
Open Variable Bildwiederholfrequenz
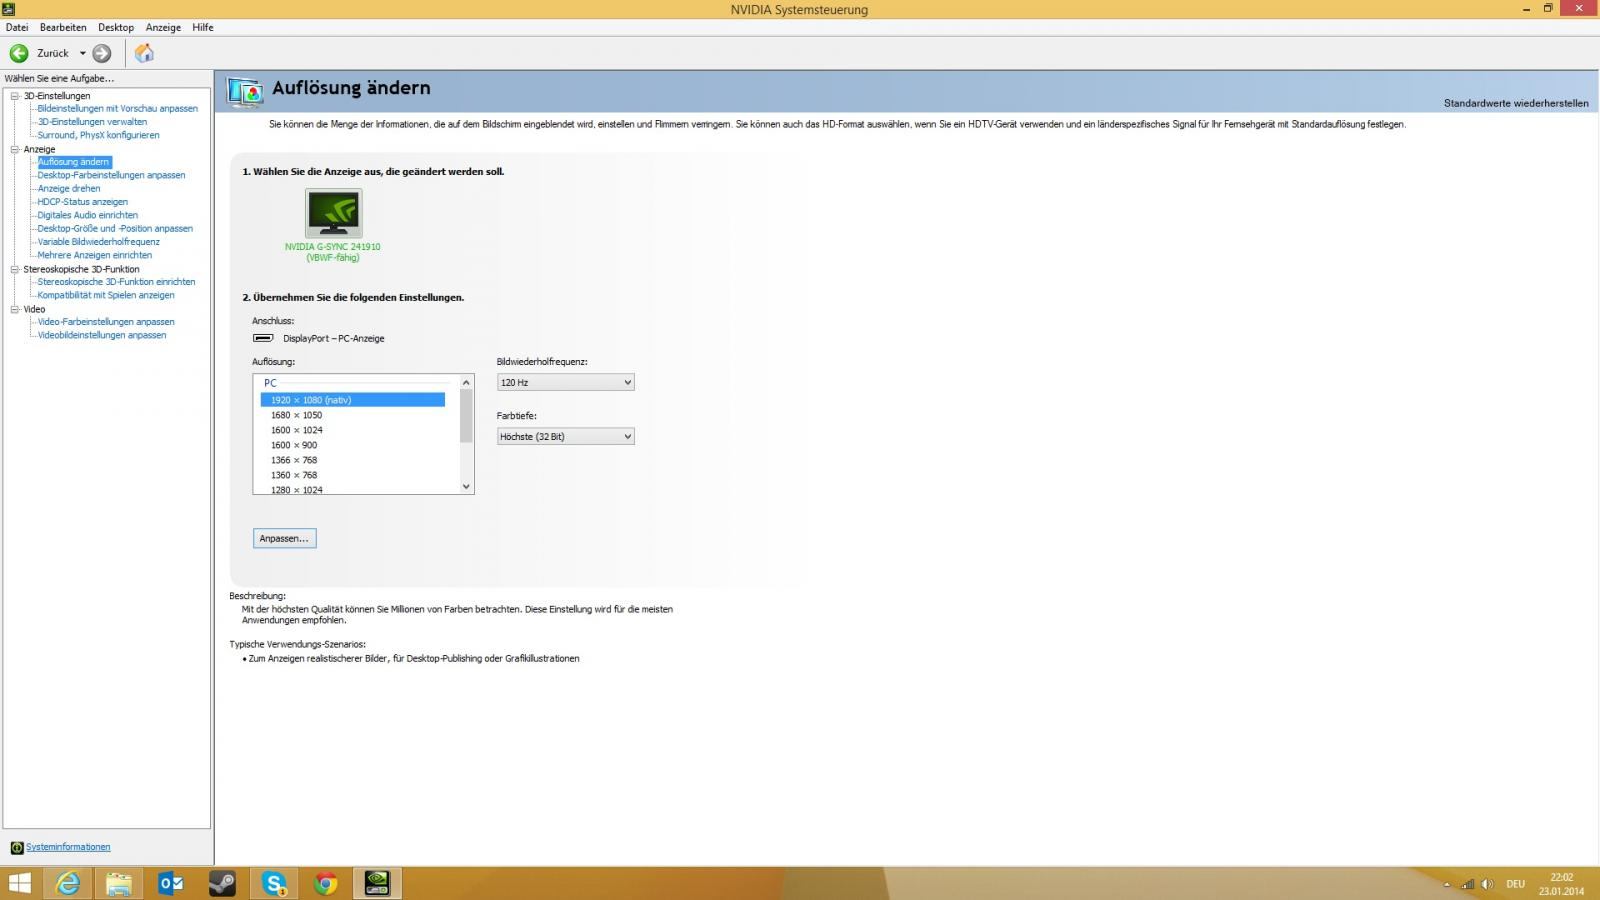point(98,242)
